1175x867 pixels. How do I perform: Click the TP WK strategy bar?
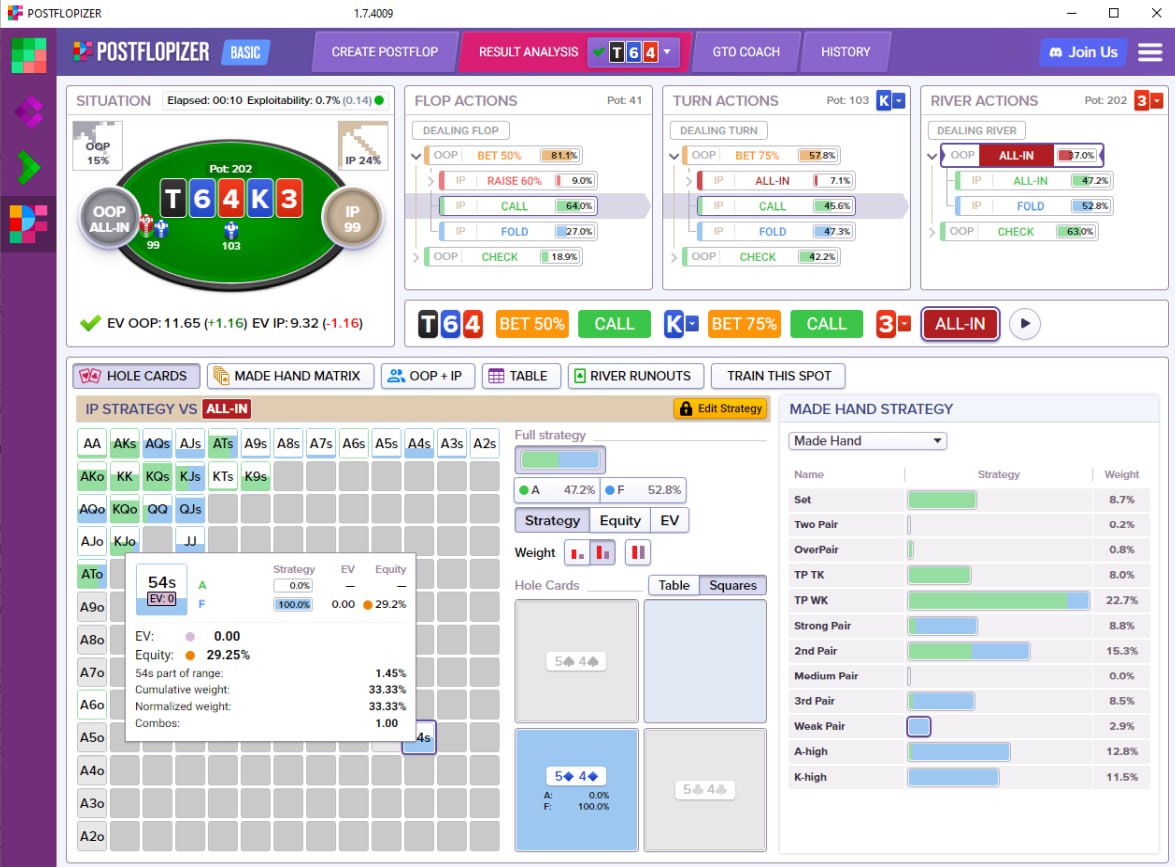(998, 600)
